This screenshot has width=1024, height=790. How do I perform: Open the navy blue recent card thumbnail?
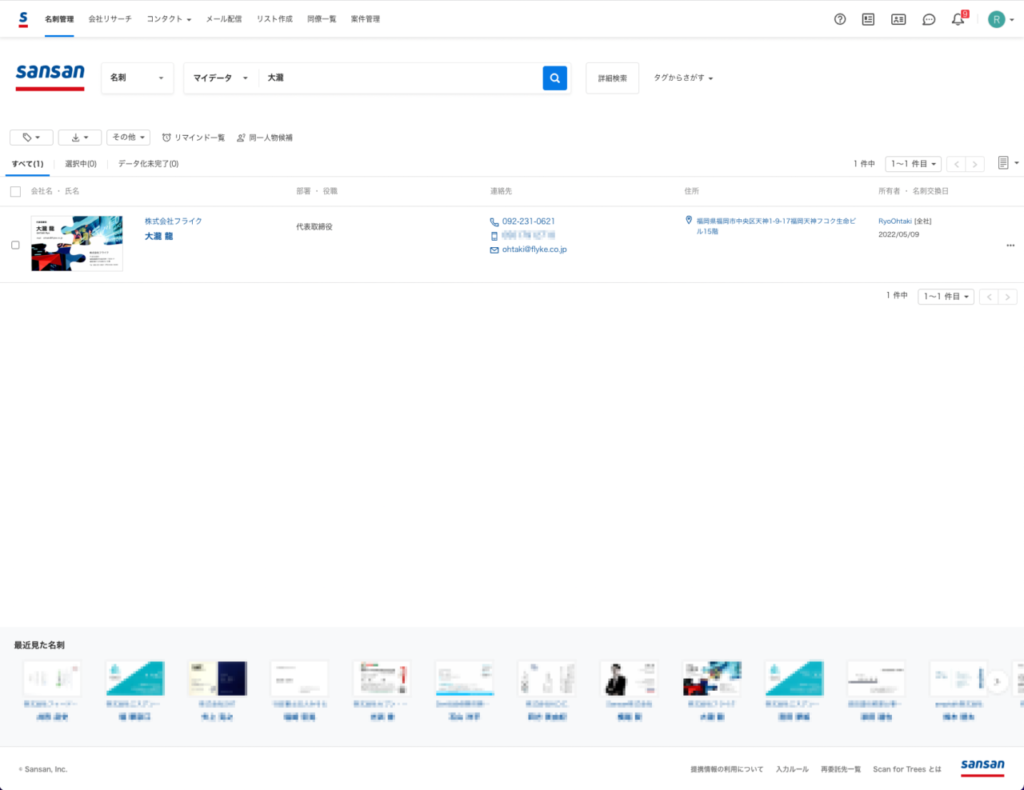tap(217, 678)
